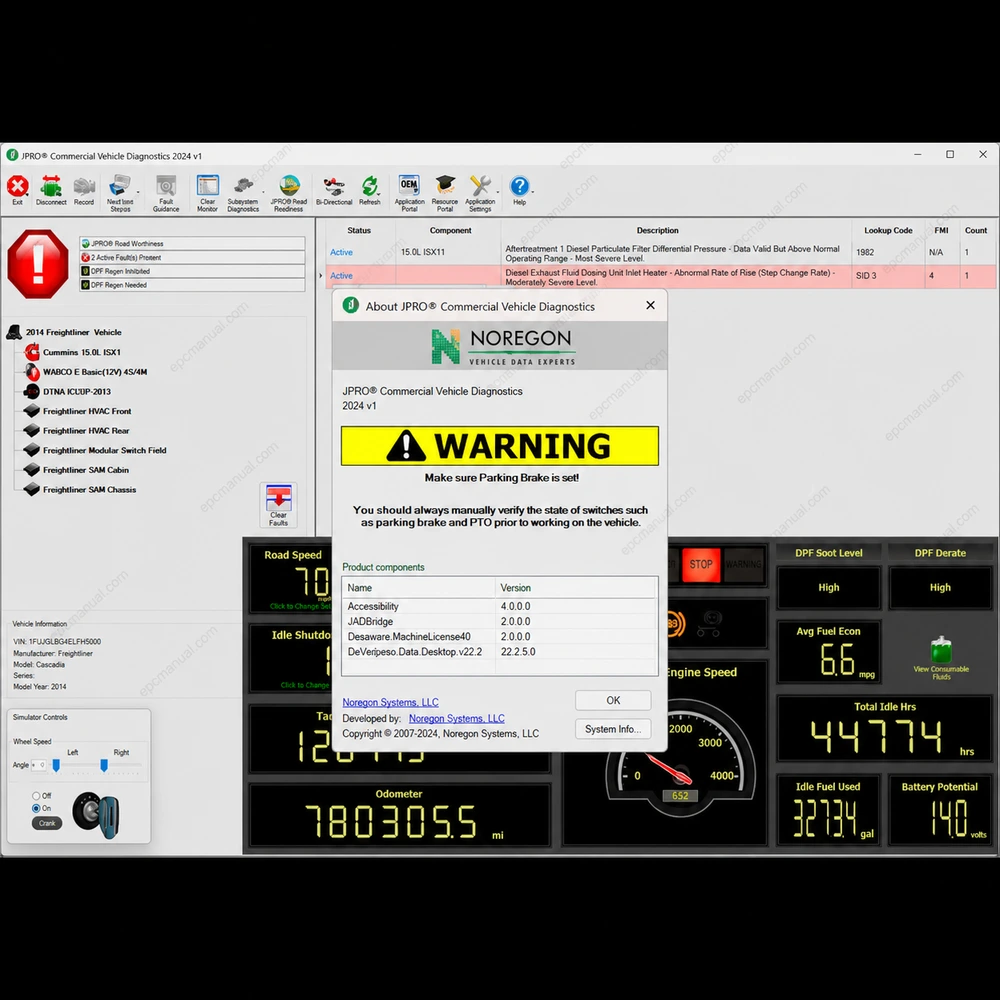Click the Clear Faults icon
Image resolution: width=1000 pixels, height=1000 pixels.
tap(279, 505)
